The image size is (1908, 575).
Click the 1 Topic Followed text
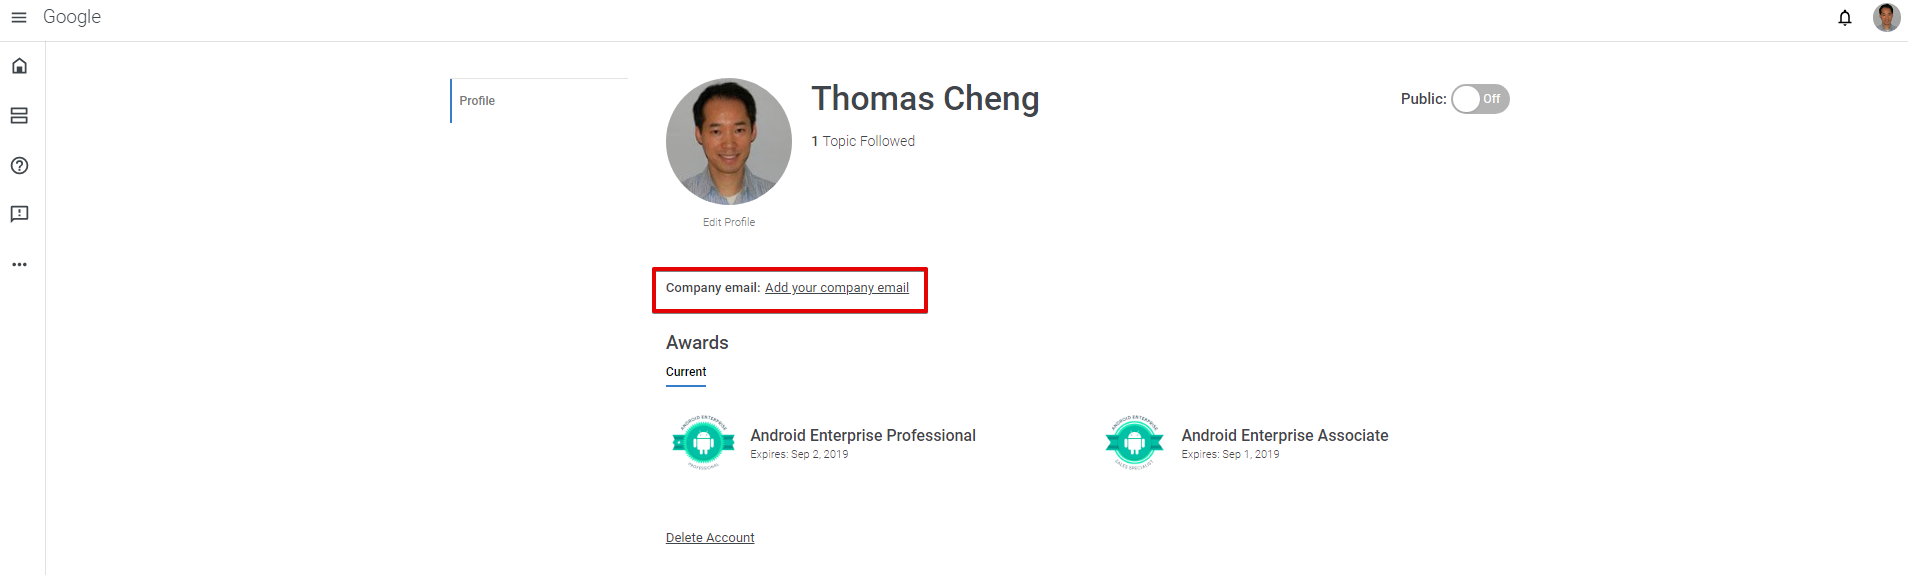point(863,141)
